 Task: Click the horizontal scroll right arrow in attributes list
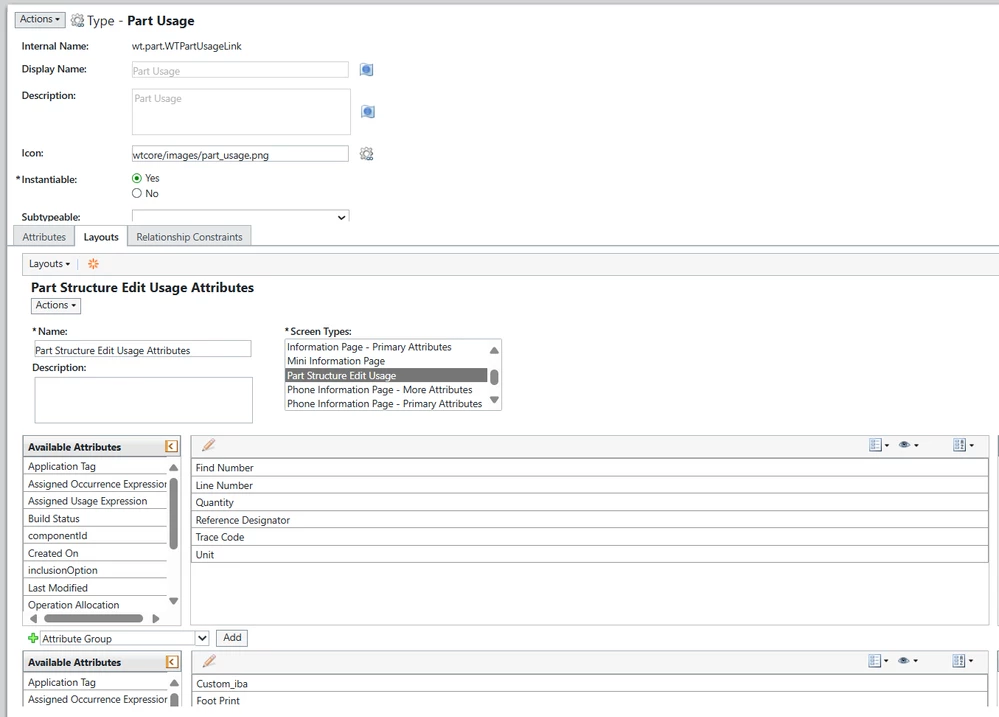tap(155, 618)
